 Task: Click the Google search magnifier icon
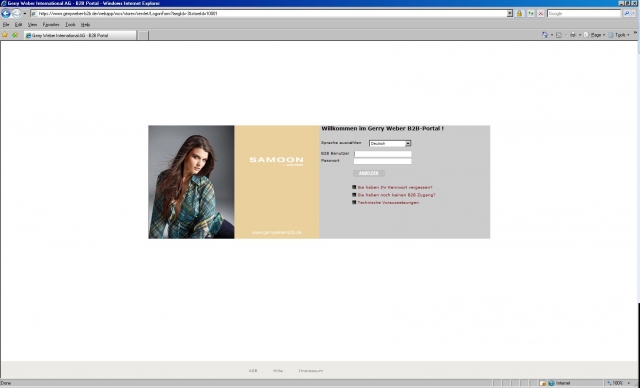click(627, 13)
